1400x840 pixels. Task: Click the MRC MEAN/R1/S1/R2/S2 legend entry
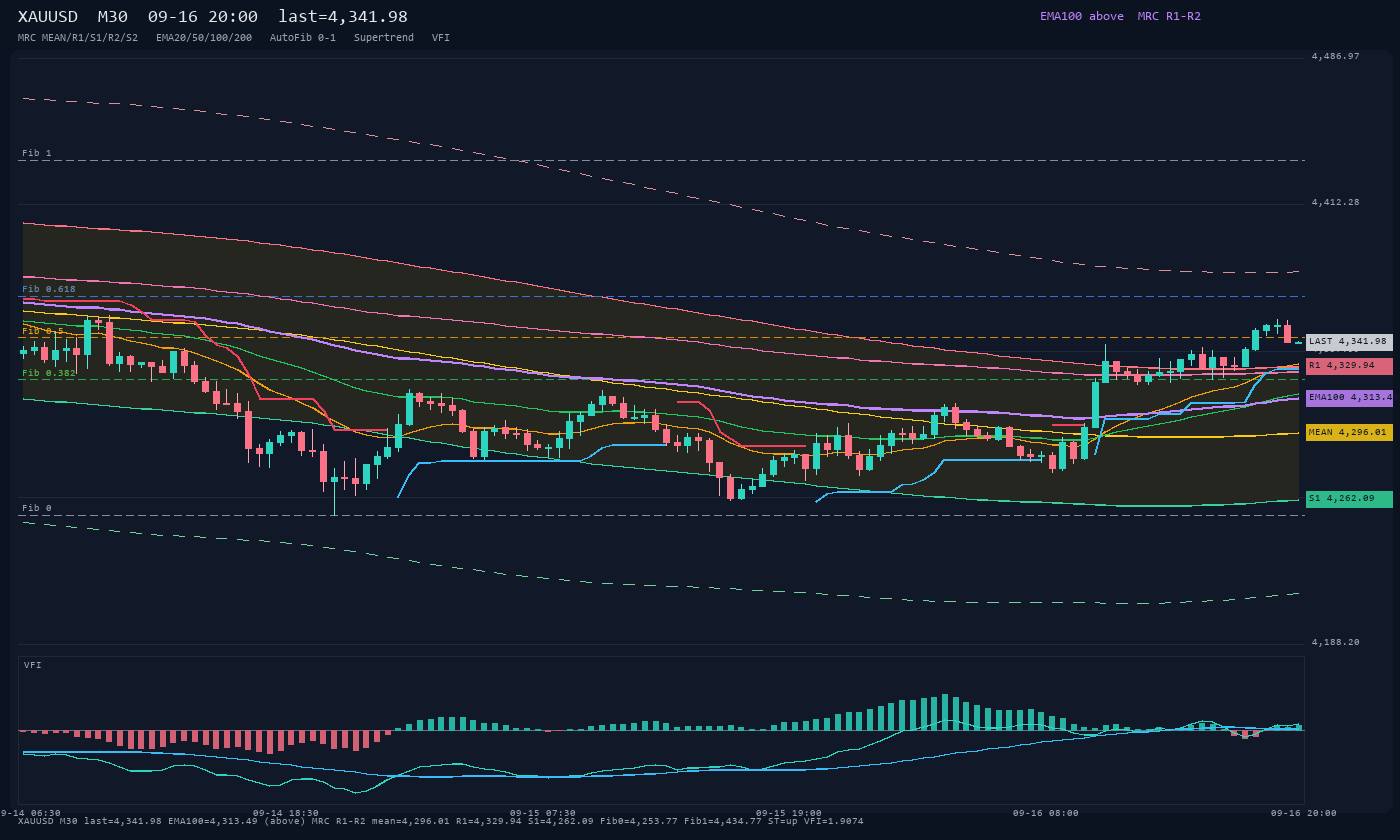click(78, 37)
